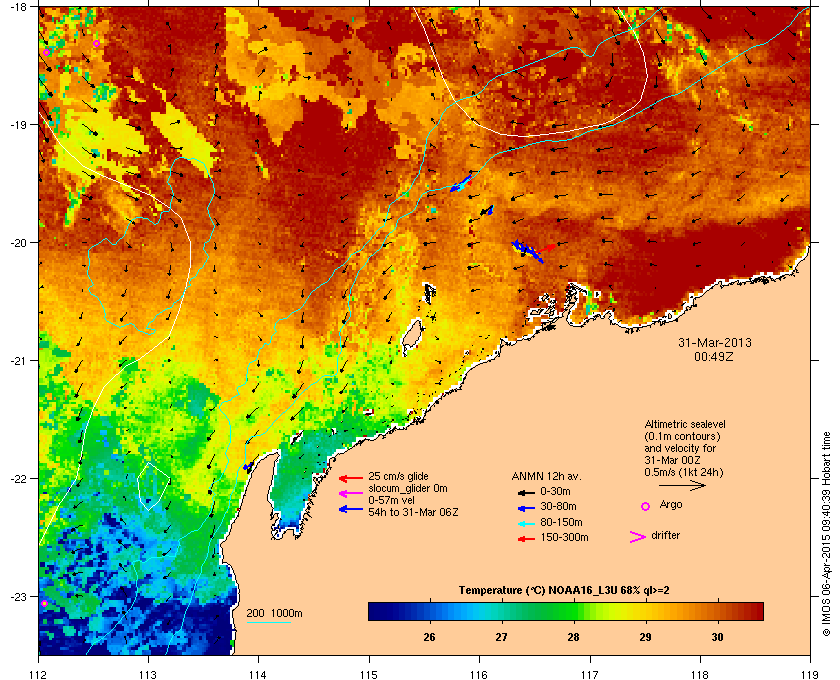Click the Argo float marker near 112.5°E 18.3°S
This screenshot has height=680, width=840.
pyautogui.click(x=96, y=43)
